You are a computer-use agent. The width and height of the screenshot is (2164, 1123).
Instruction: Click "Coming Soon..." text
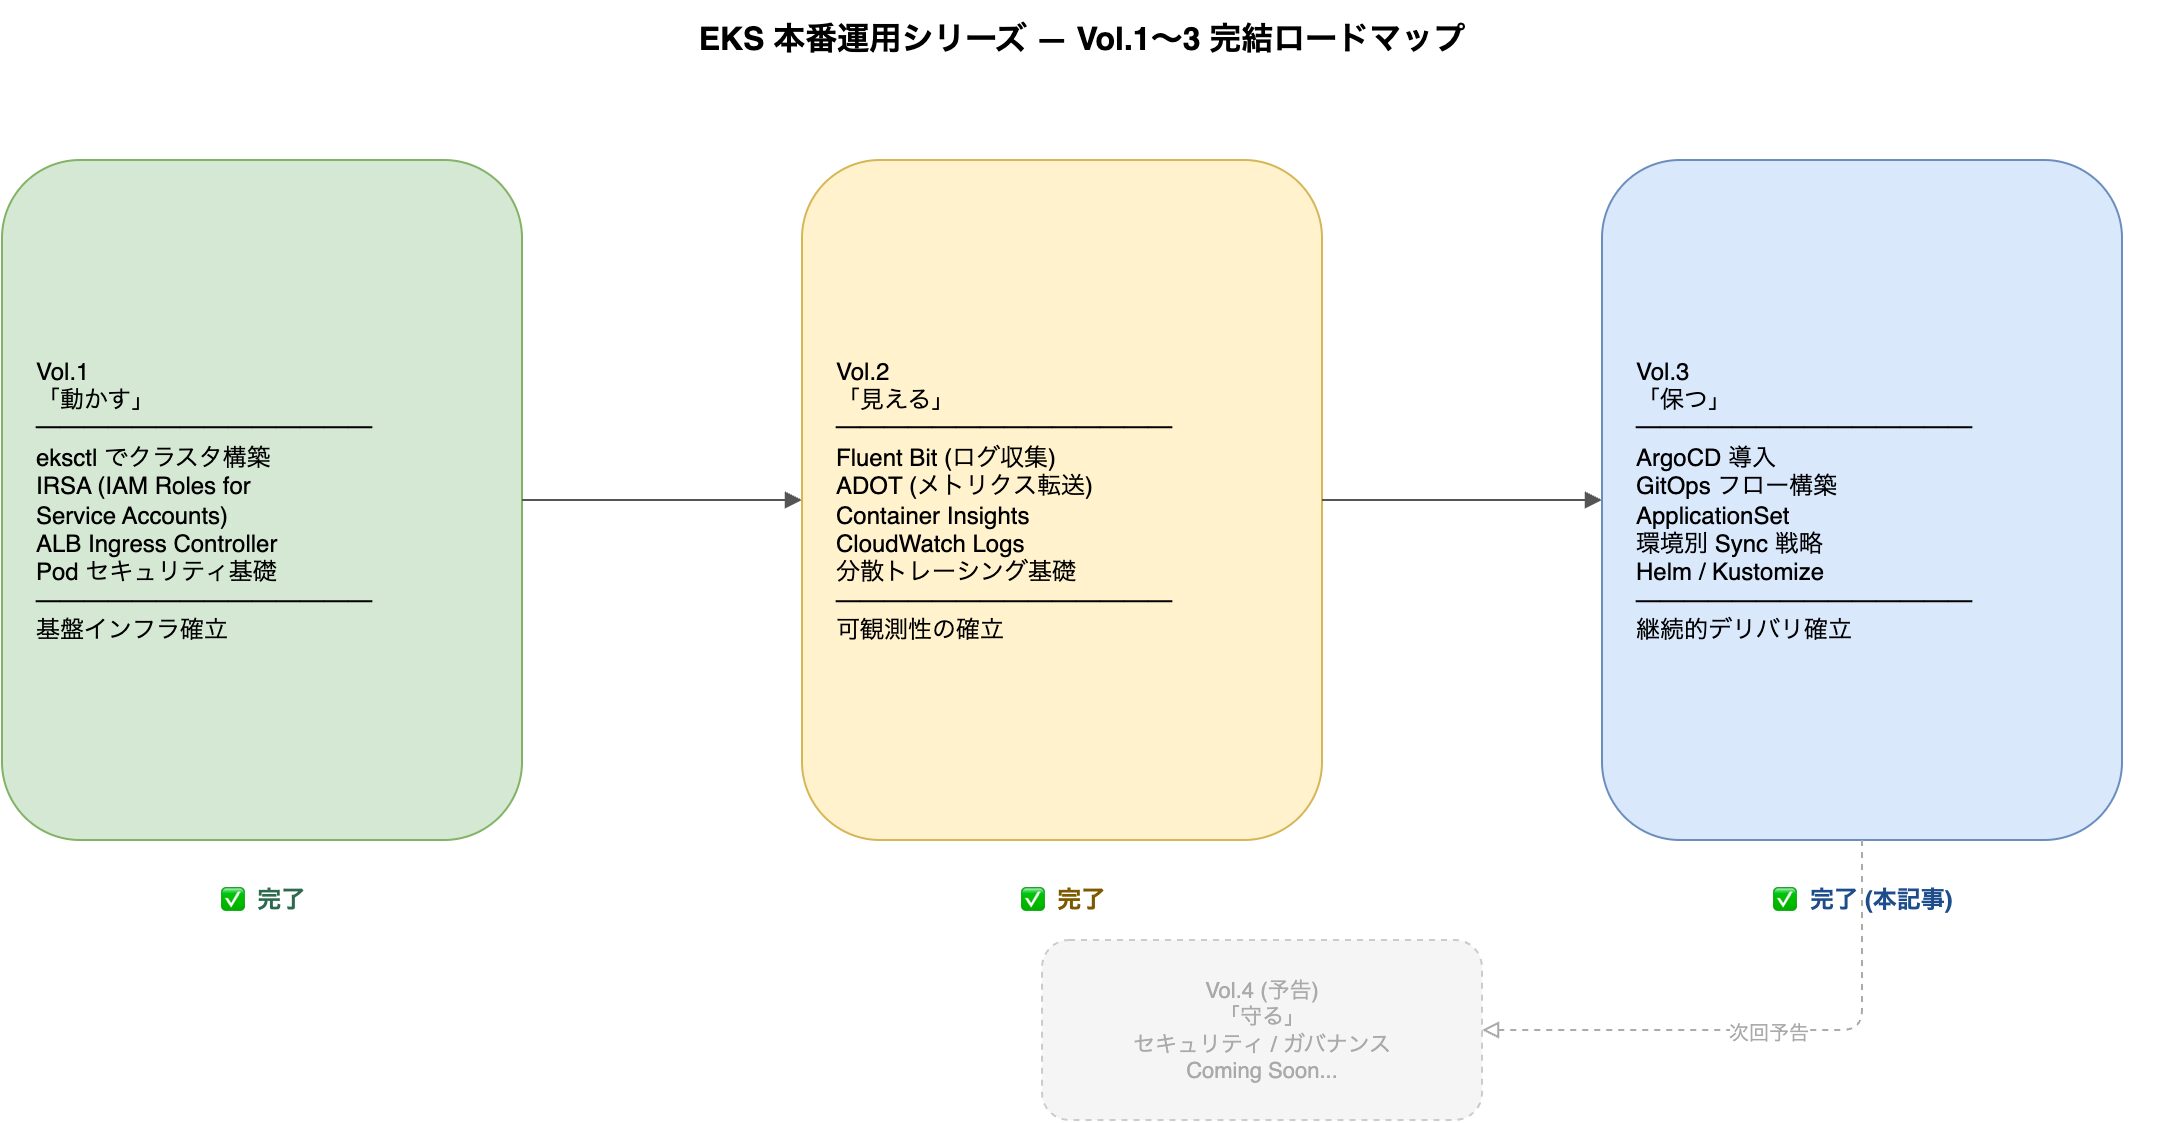tap(1262, 1070)
